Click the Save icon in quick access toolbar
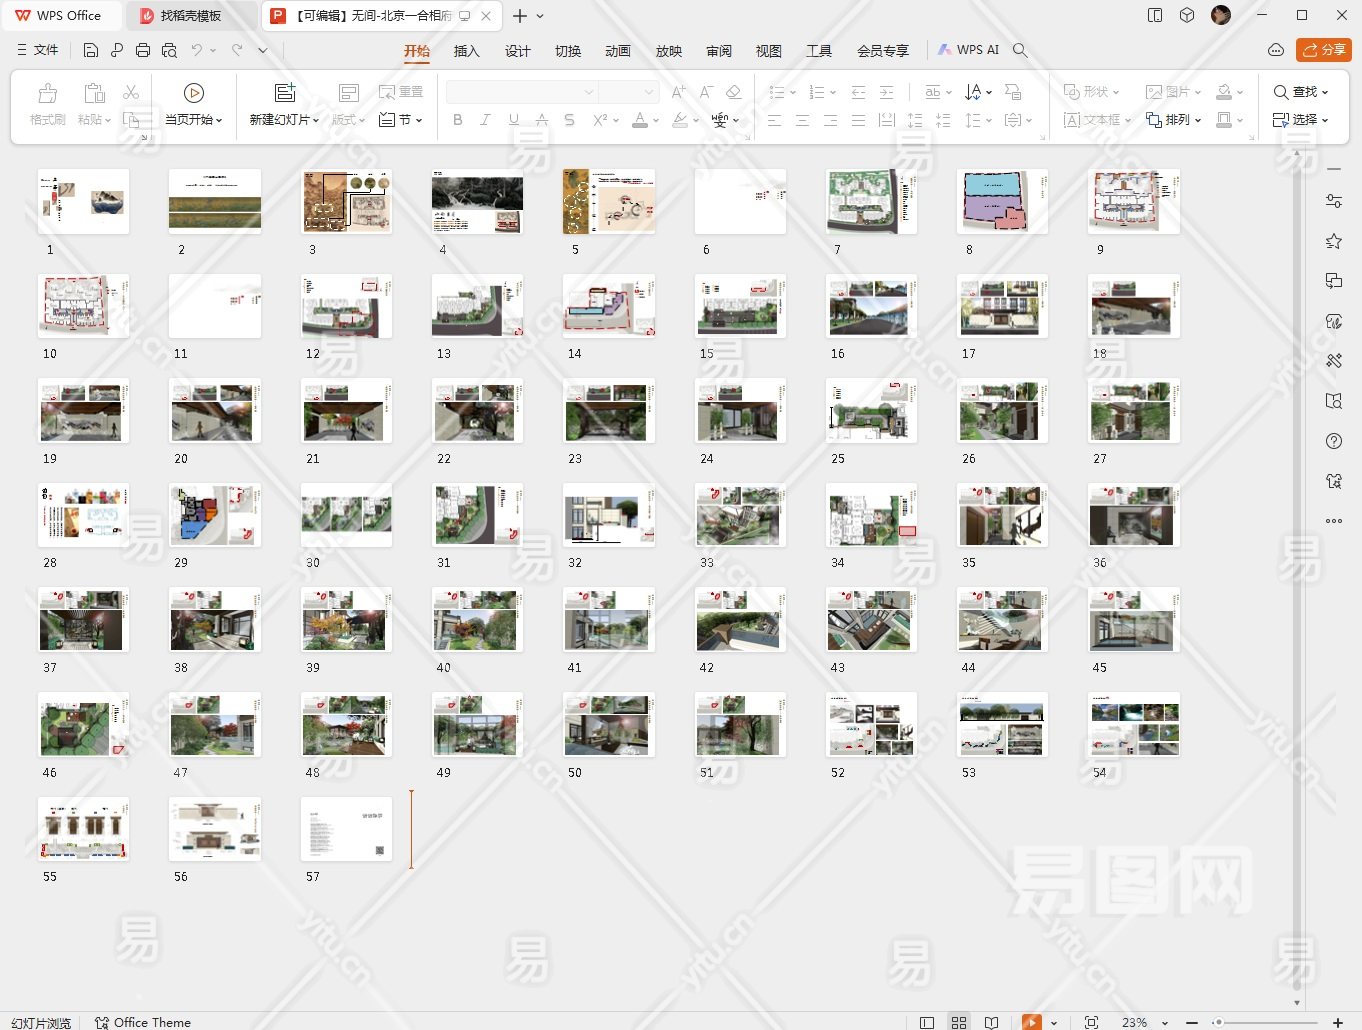This screenshot has height=1030, width=1362. 91,50
